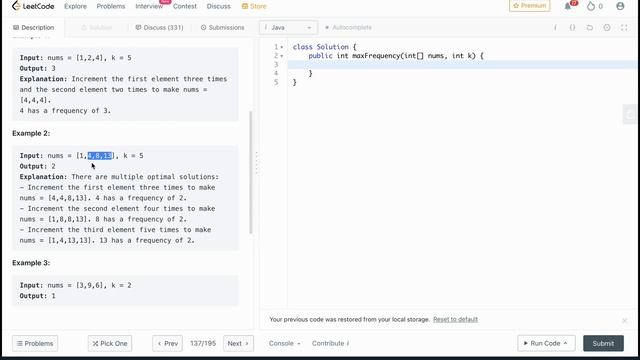Collapse code fold arrow on line 1

tap(282, 47)
